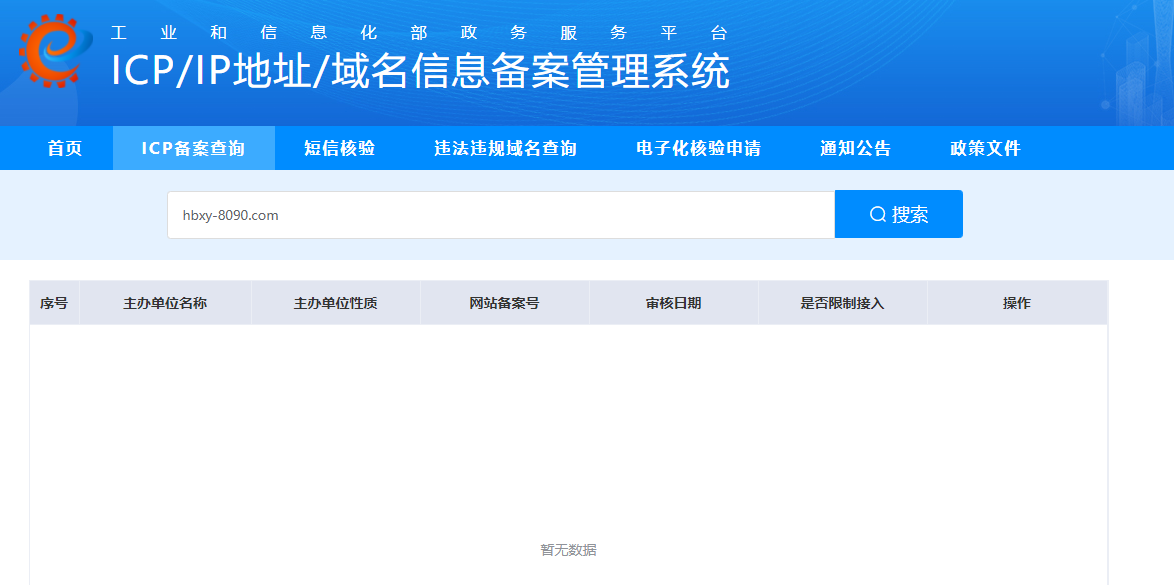This screenshot has width=1174, height=585.
Task: Click the 主办单位性质 column header
Action: tap(335, 303)
